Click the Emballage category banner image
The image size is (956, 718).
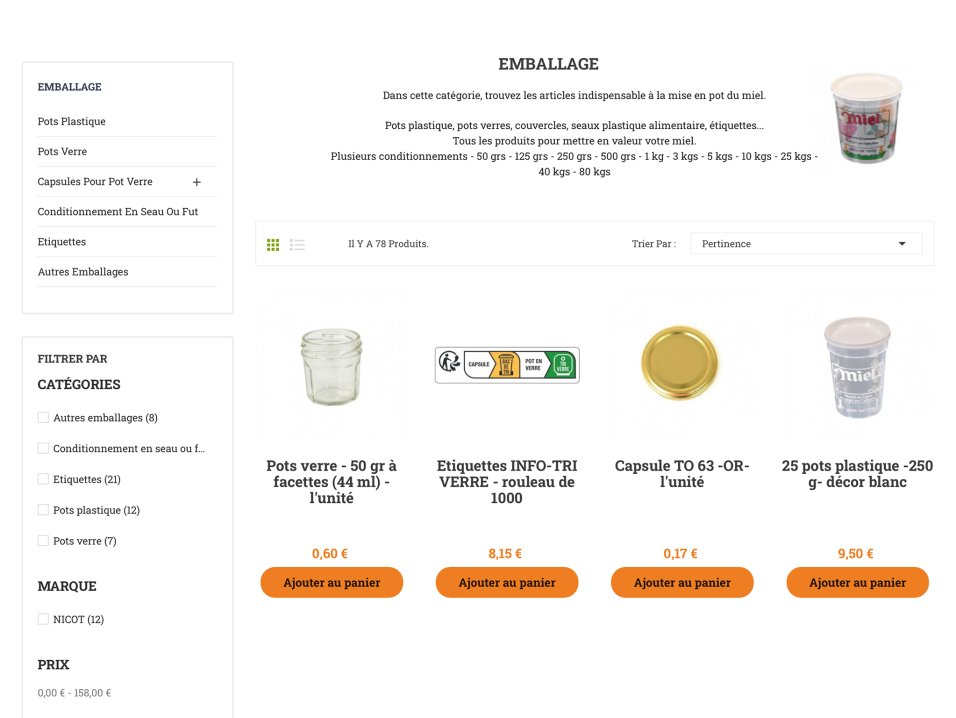click(x=866, y=118)
